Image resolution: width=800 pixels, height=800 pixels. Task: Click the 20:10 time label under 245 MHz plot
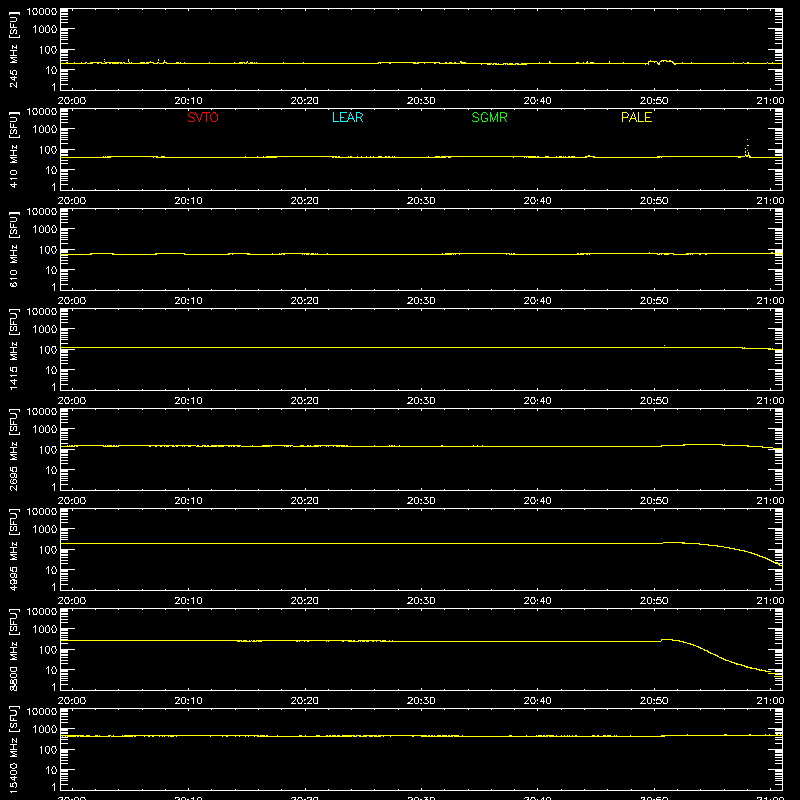[188, 101]
